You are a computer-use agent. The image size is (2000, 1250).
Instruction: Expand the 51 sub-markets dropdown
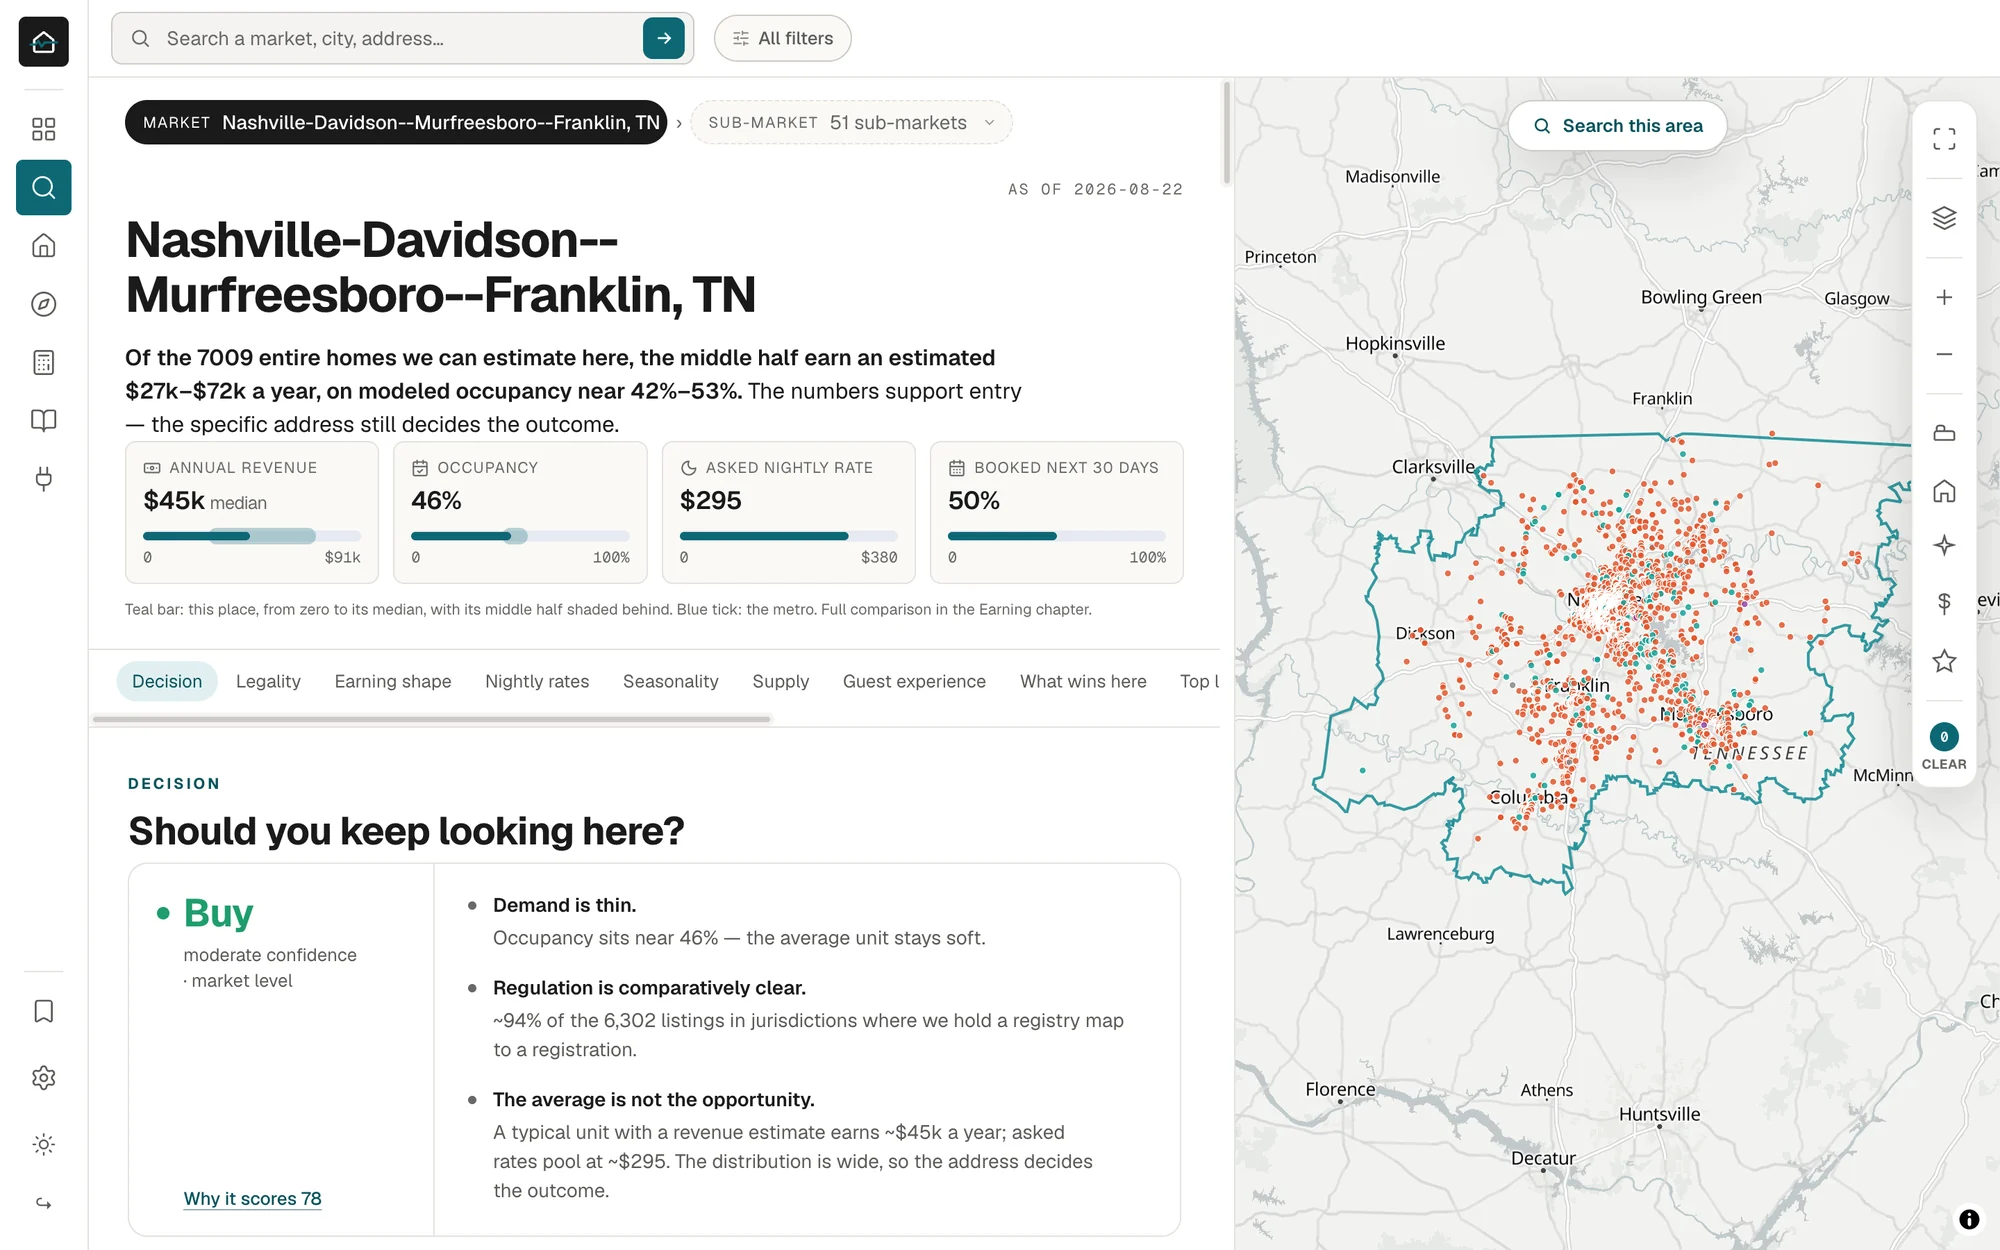pyautogui.click(x=851, y=122)
